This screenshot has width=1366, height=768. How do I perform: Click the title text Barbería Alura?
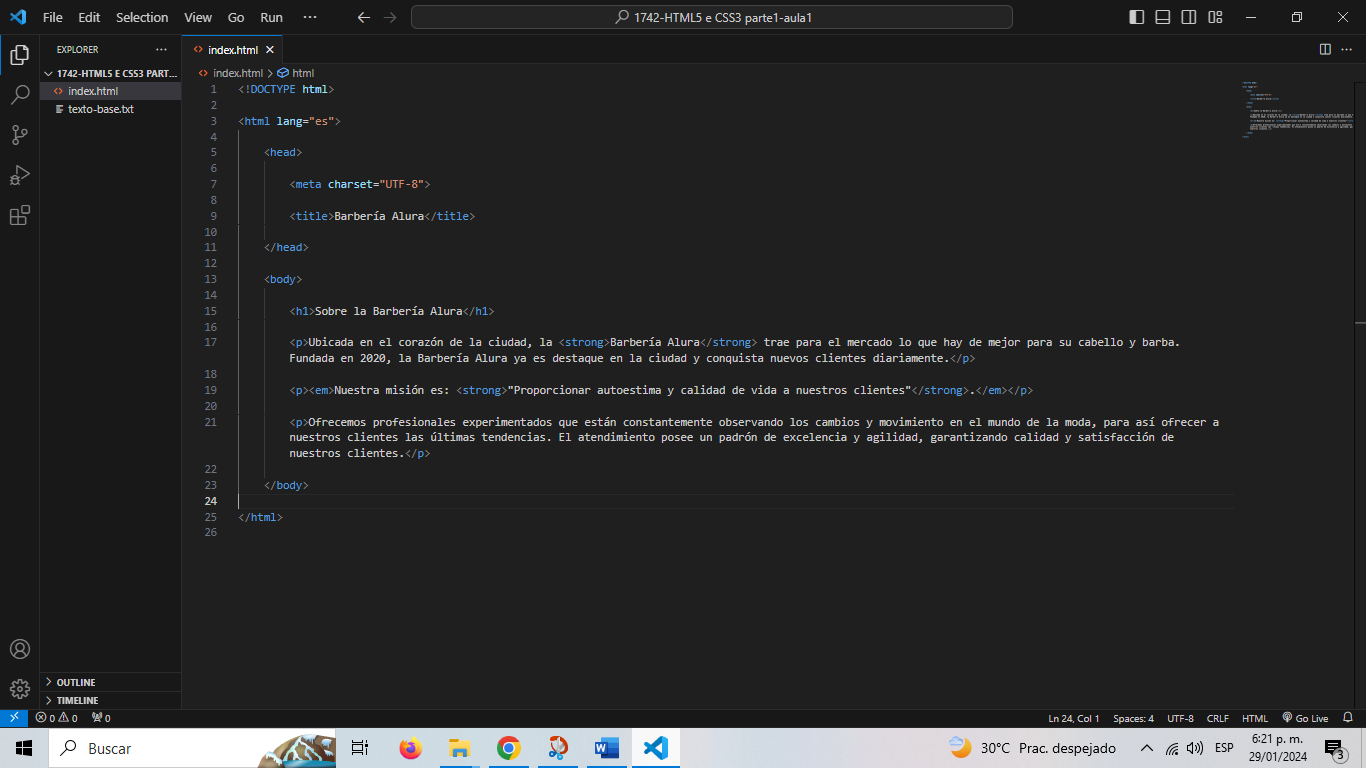click(379, 216)
